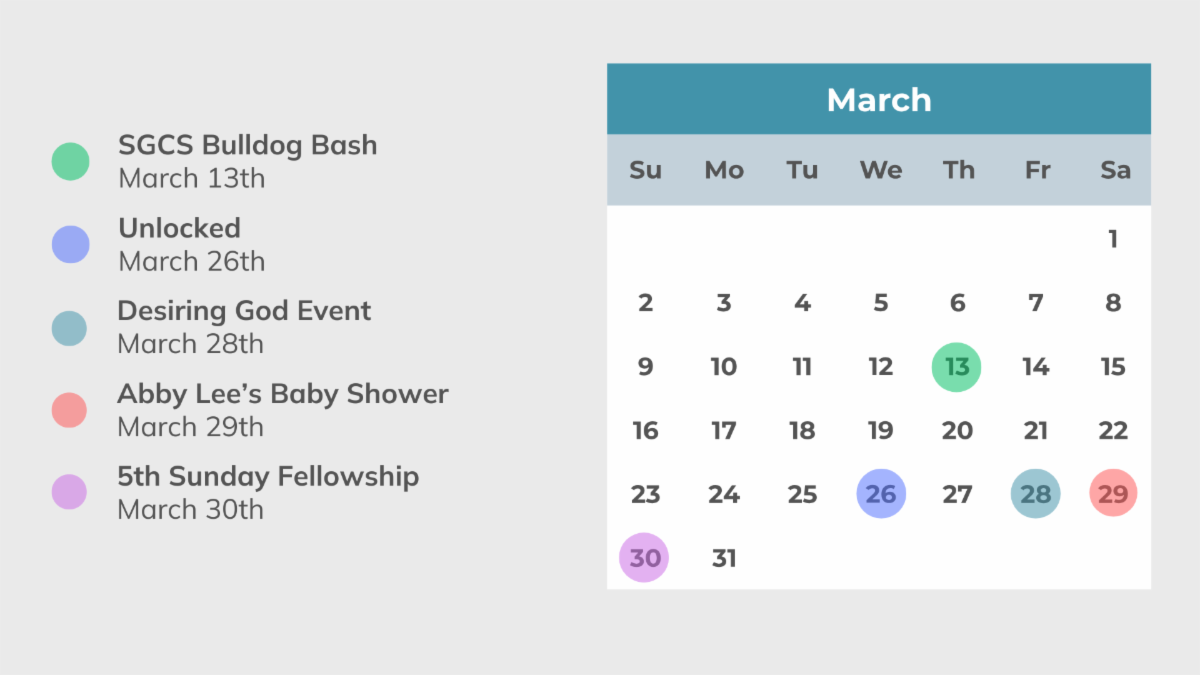Click the Sa weekday column header
This screenshot has height=675, width=1200.
point(1114,170)
